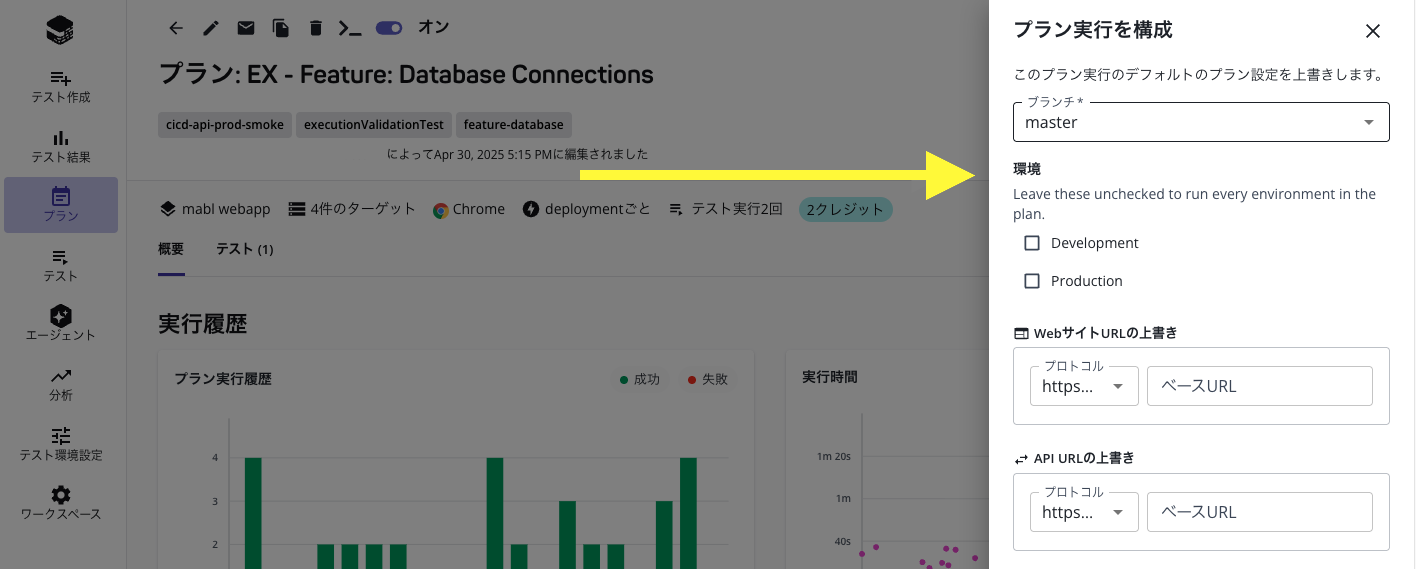
Task: Click the mail envelope icon
Action: pyautogui.click(x=246, y=28)
